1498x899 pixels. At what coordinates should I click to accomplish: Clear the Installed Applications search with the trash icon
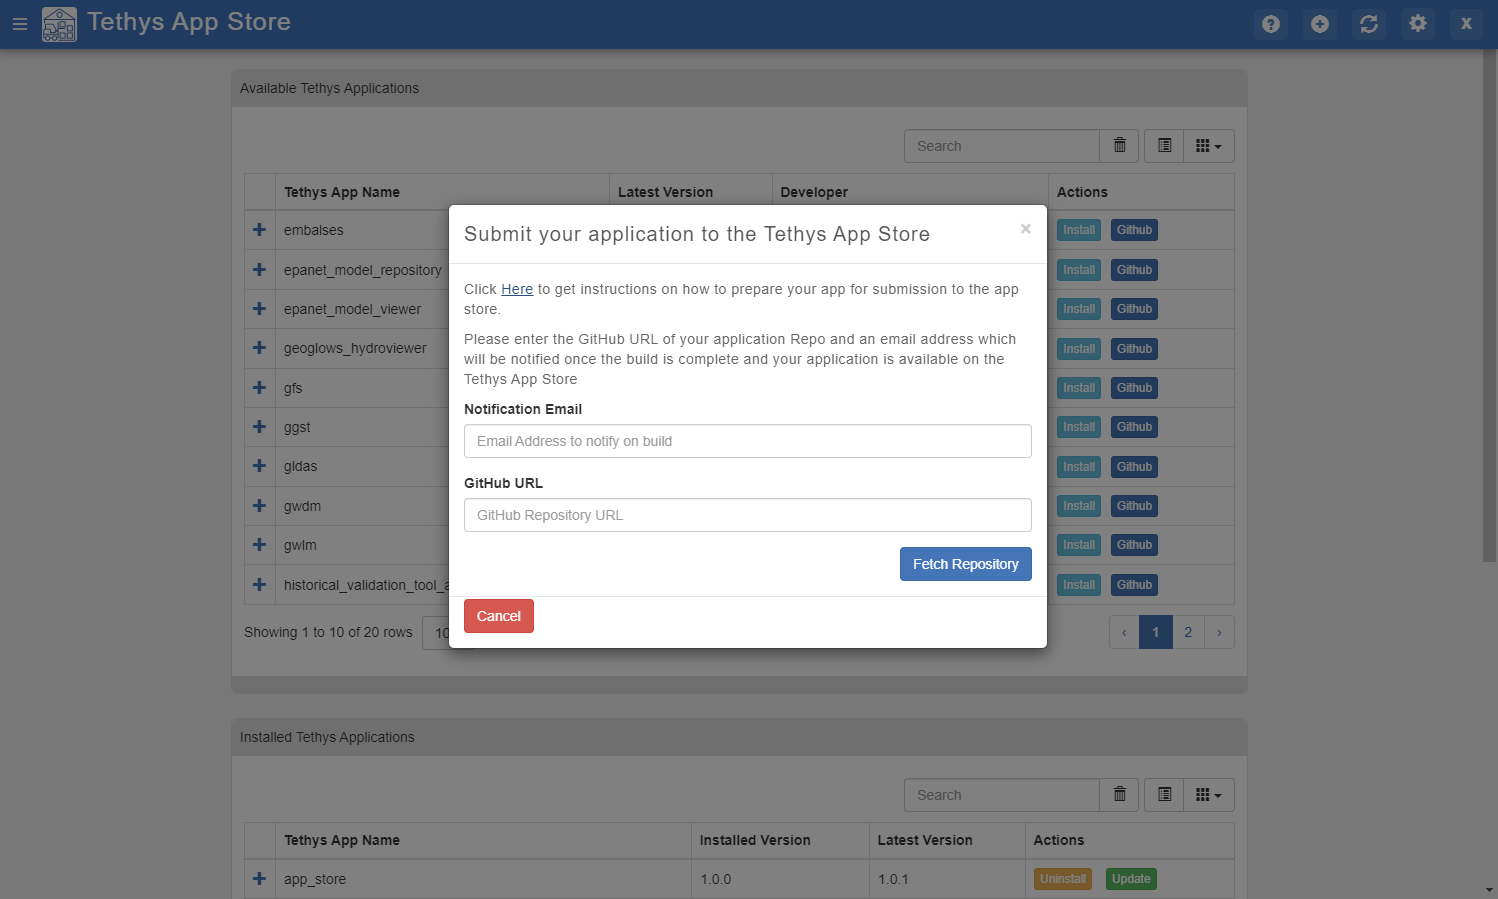point(1120,795)
